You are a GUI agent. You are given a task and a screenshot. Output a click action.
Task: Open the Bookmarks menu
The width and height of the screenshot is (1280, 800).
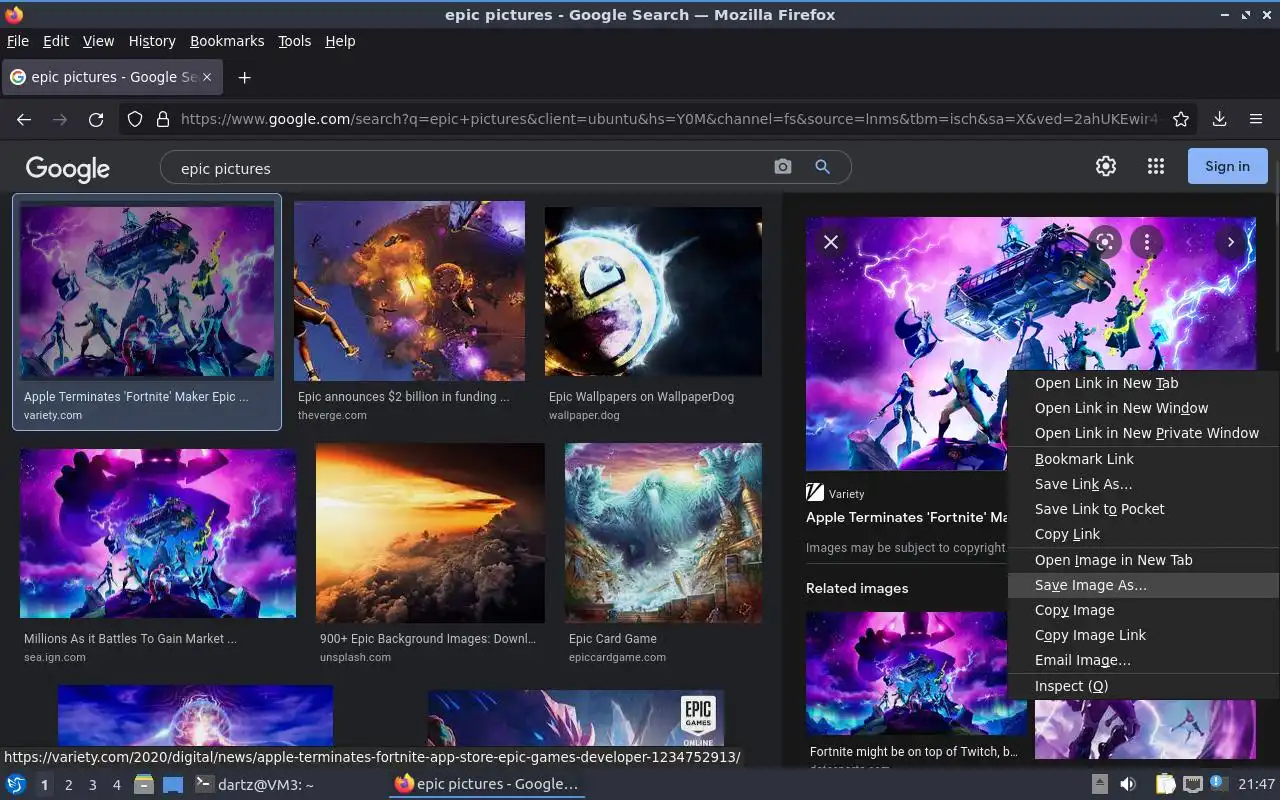(x=227, y=41)
